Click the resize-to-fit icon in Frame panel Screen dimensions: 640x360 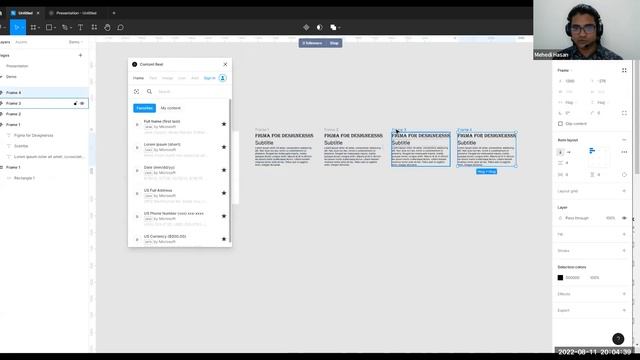click(624, 70)
